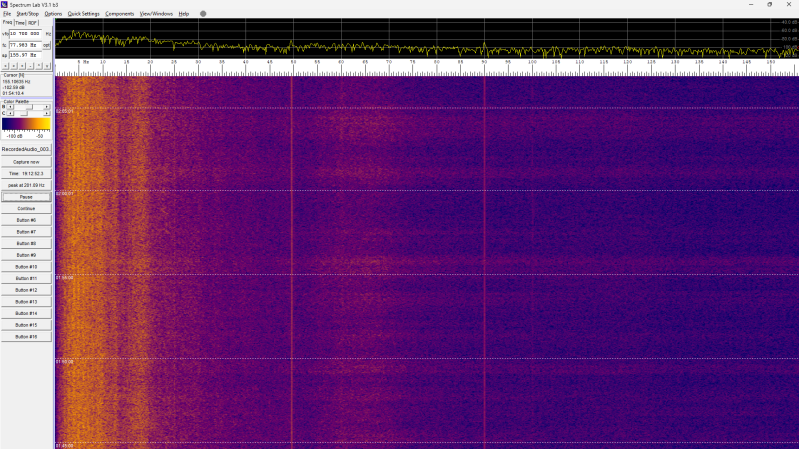Click the peak at 201.09 Hz button
The image size is (799, 449).
point(26,186)
